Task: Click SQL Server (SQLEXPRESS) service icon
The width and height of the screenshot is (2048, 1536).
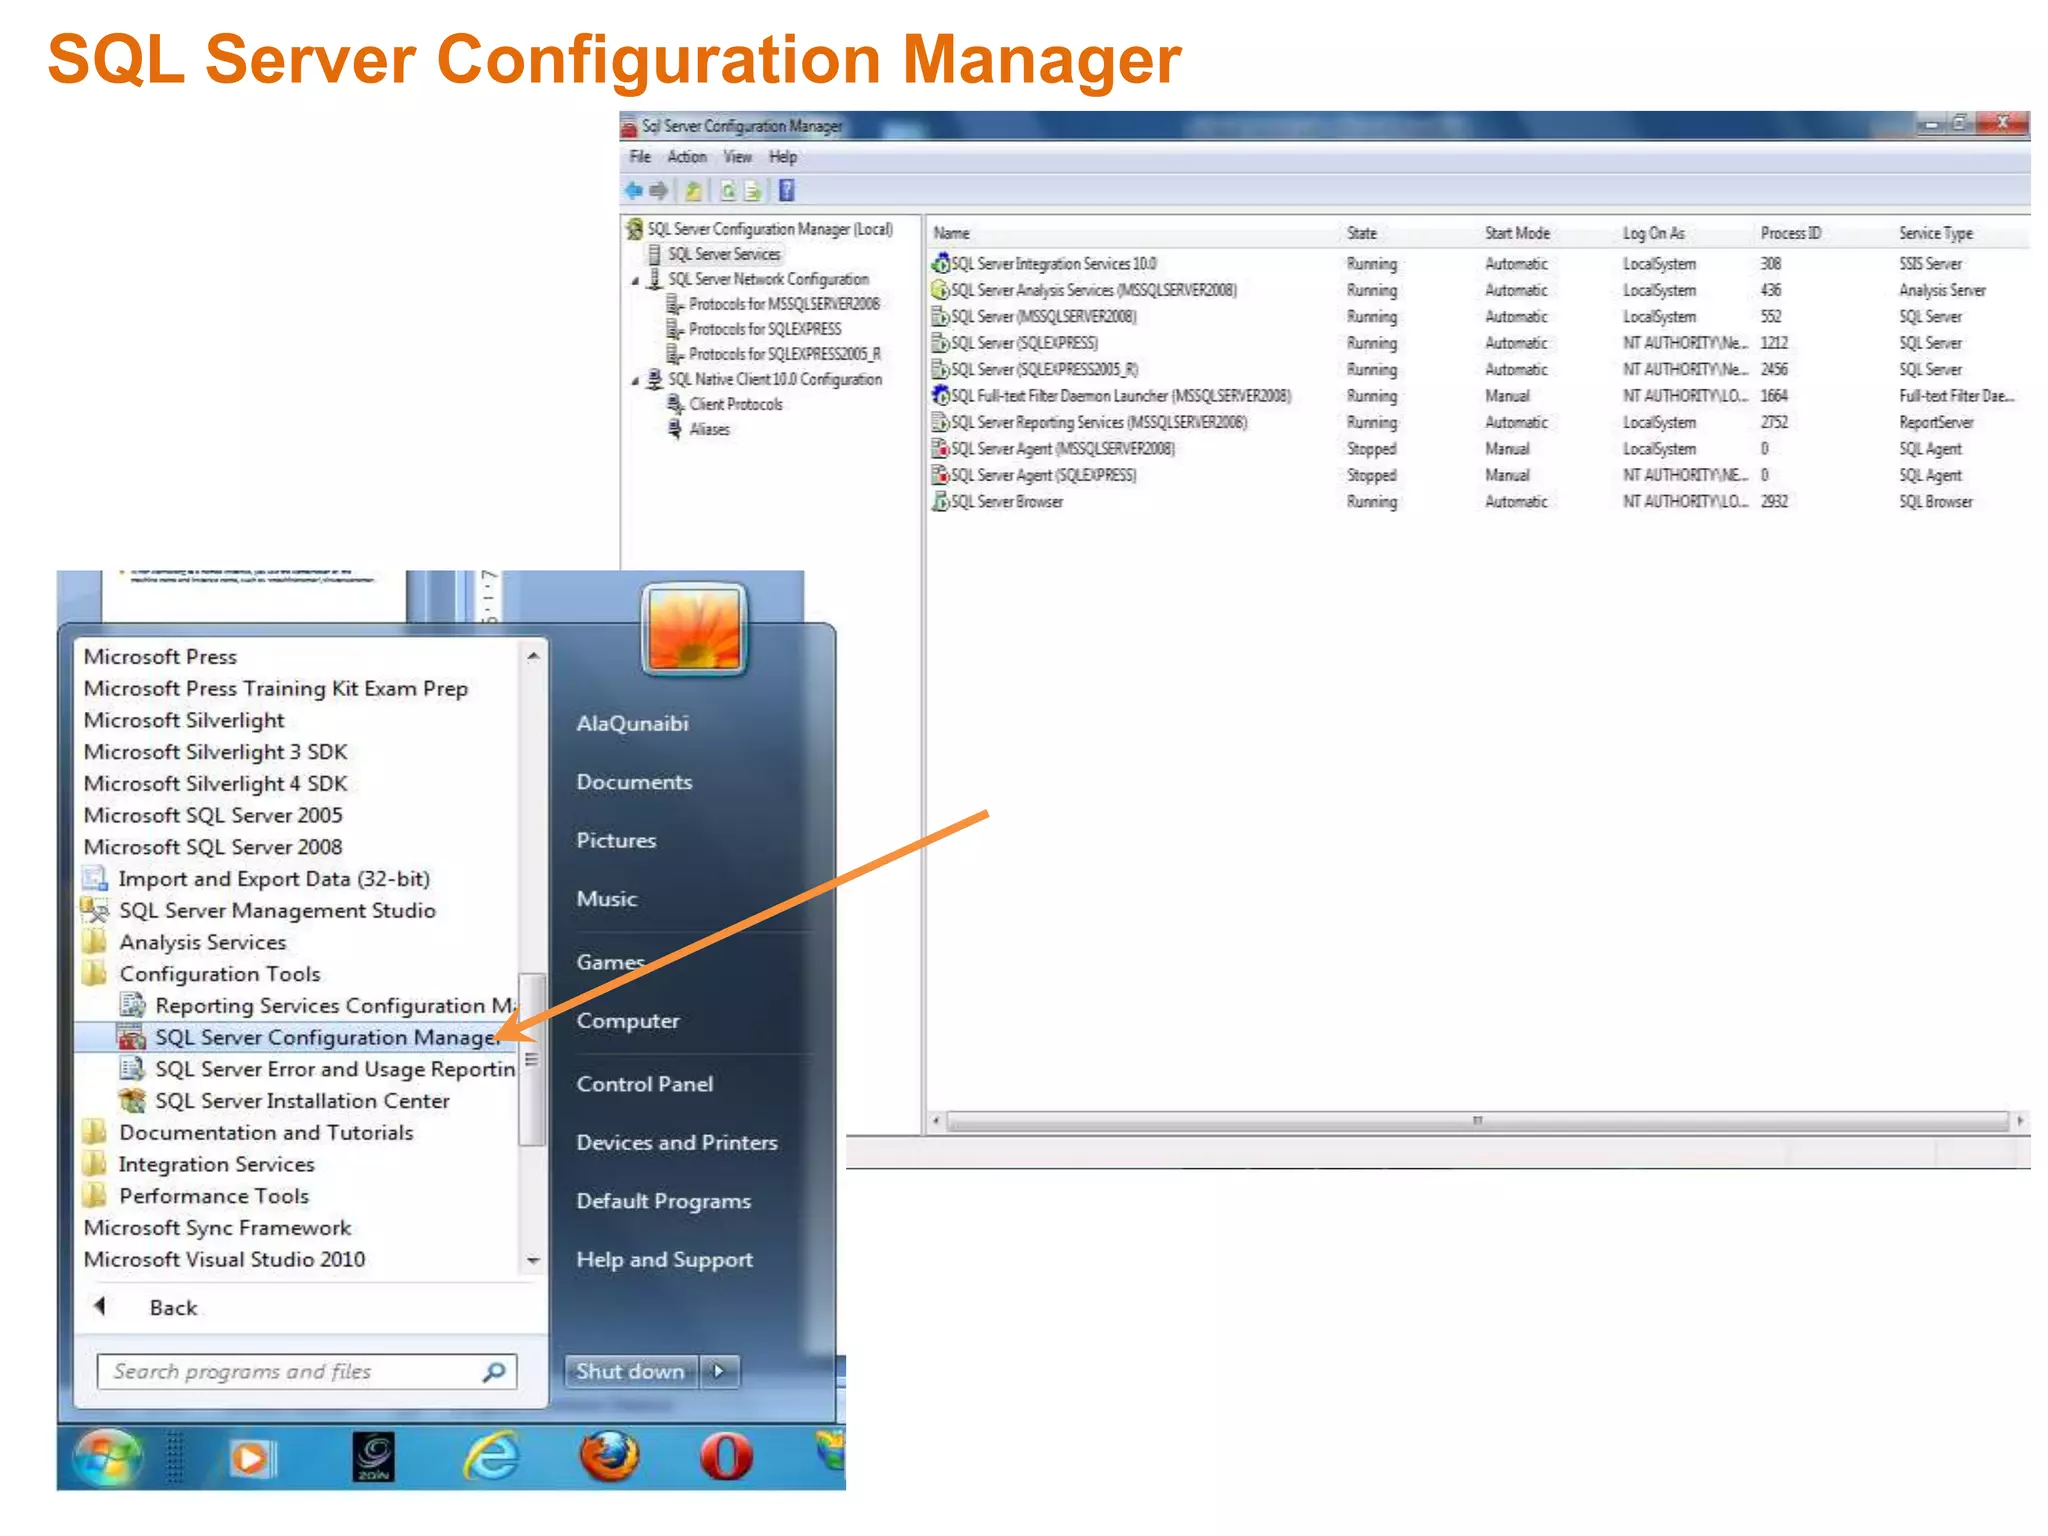Action: (x=940, y=343)
